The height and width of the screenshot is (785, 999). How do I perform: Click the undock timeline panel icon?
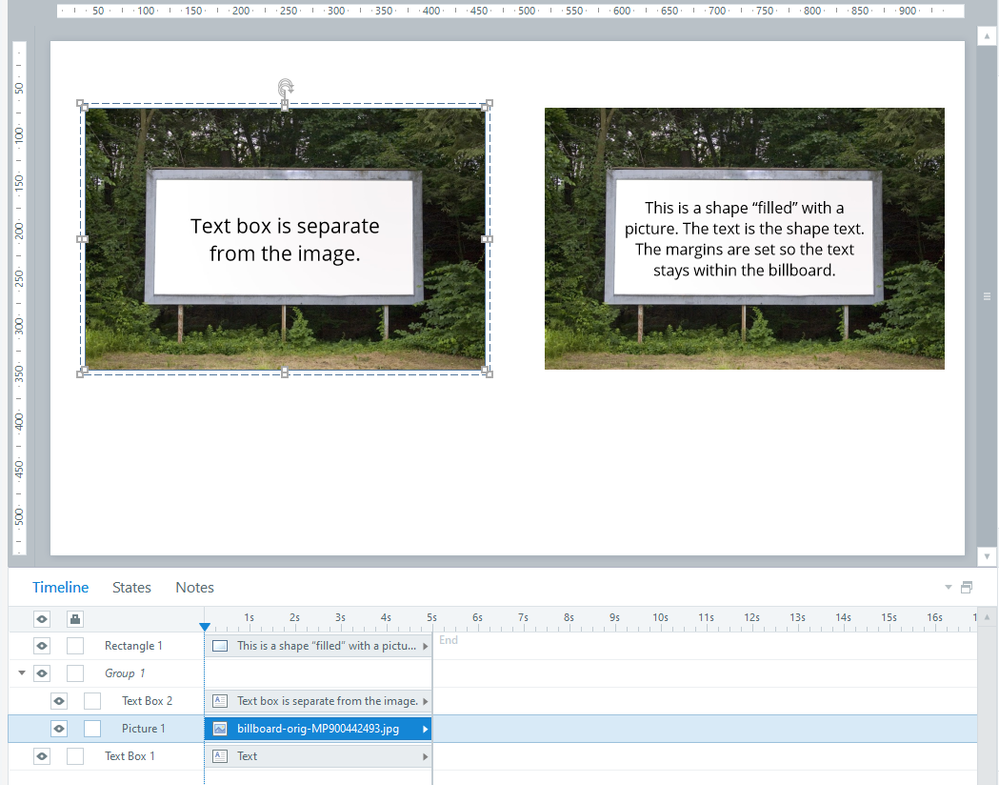(966, 587)
